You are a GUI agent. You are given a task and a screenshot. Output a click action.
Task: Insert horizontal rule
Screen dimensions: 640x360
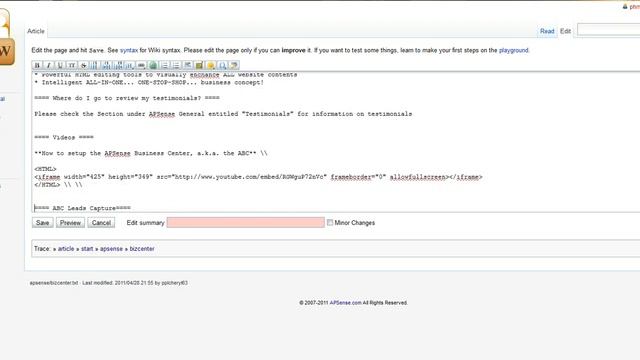click(x=187, y=65)
